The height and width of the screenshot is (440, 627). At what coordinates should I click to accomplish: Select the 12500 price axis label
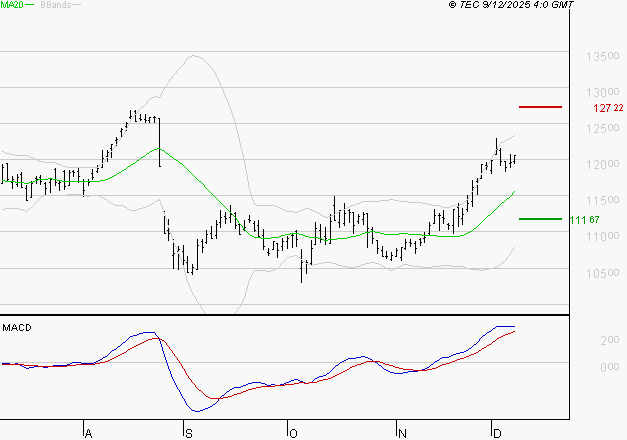click(603, 128)
